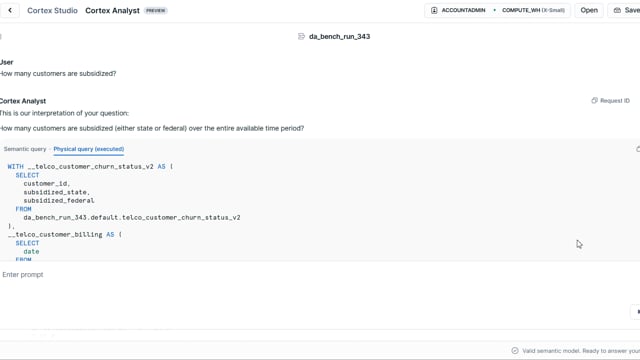The image size is (640, 360).
Task: Open Cortex Studio breadcrumb link
Action: (x=52, y=11)
